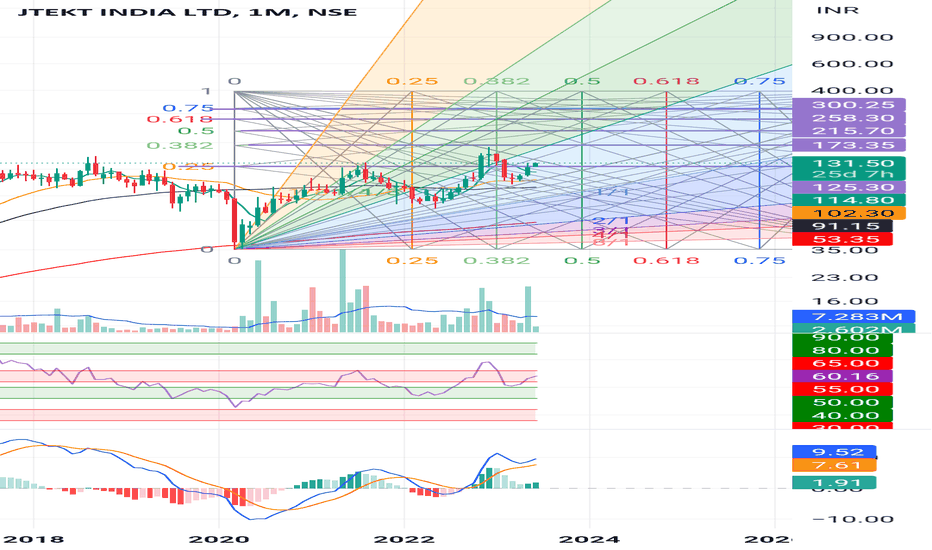
Task: Click the 2024 year label on time axis
Action: pyautogui.click(x=590, y=540)
